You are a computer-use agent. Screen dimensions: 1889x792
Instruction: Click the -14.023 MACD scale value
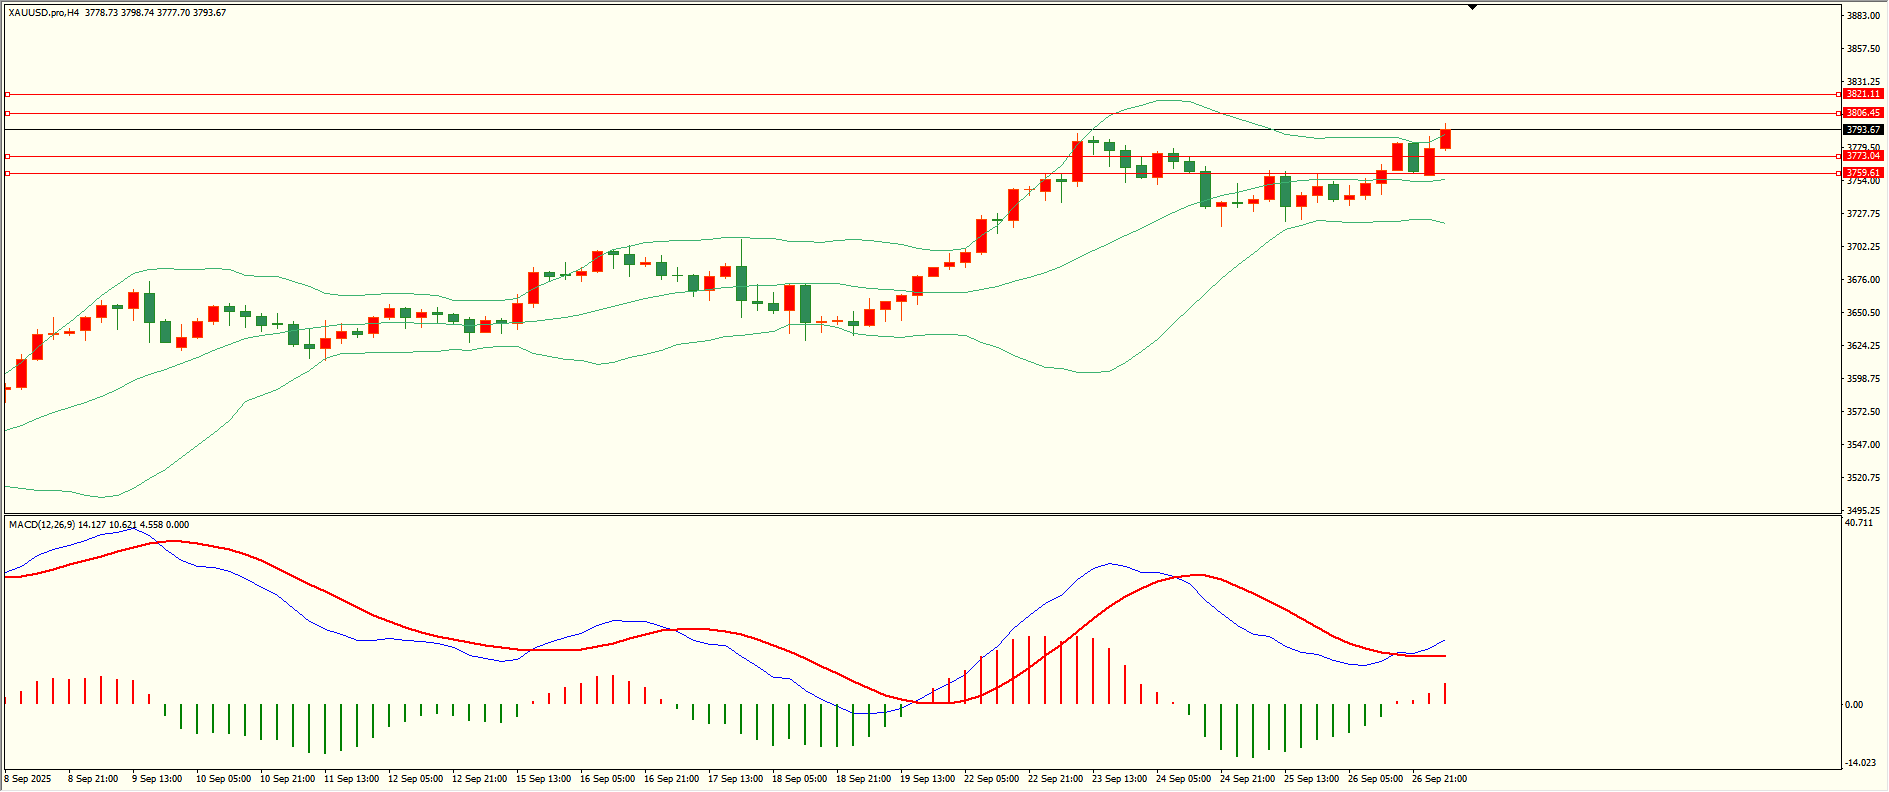point(1861,763)
